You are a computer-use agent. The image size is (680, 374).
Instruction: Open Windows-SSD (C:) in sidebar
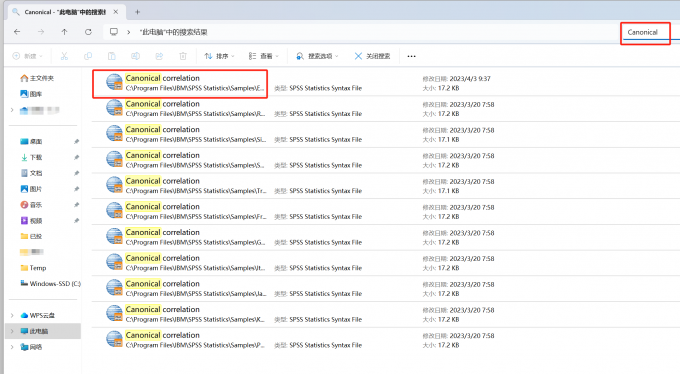(x=50, y=284)
